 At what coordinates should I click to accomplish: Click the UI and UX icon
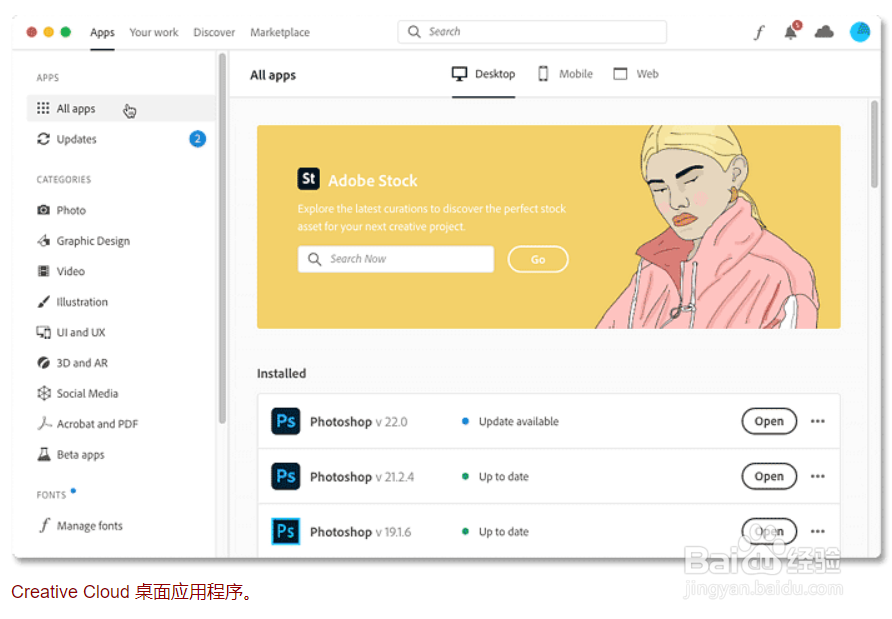[43, 332]
